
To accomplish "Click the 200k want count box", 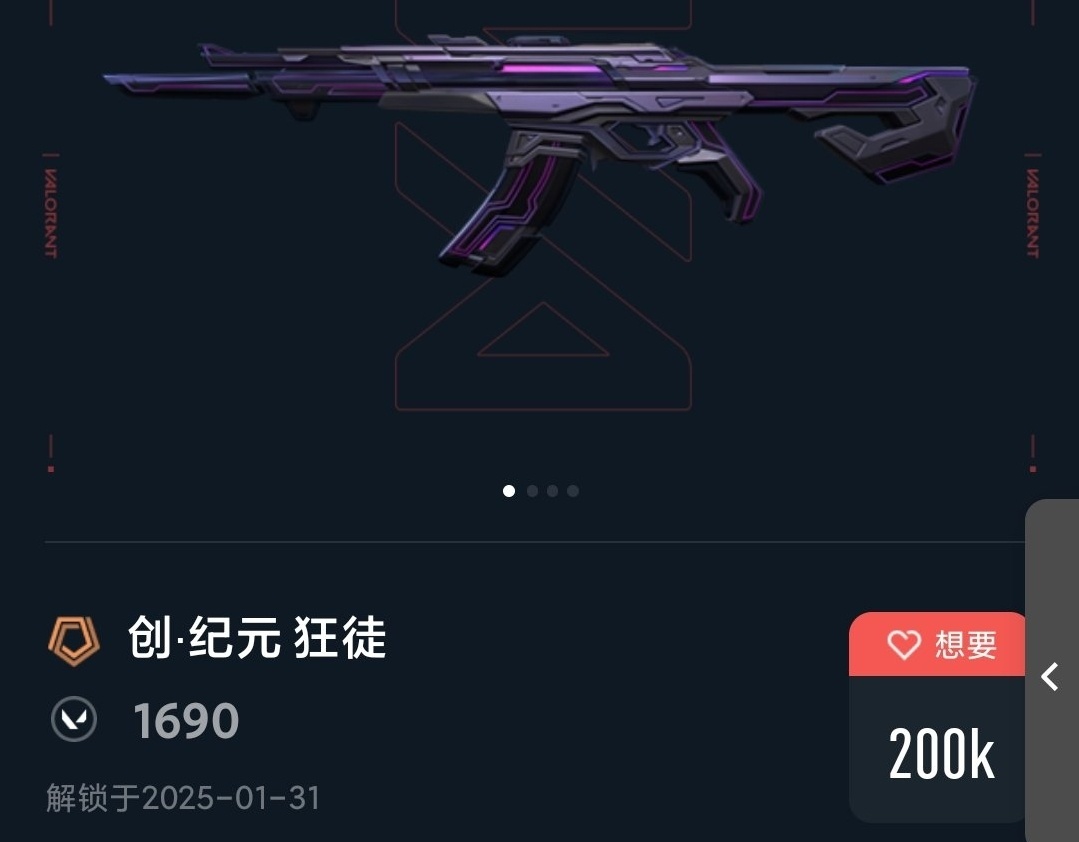I will pyautogui.click(x=940, y=753).
